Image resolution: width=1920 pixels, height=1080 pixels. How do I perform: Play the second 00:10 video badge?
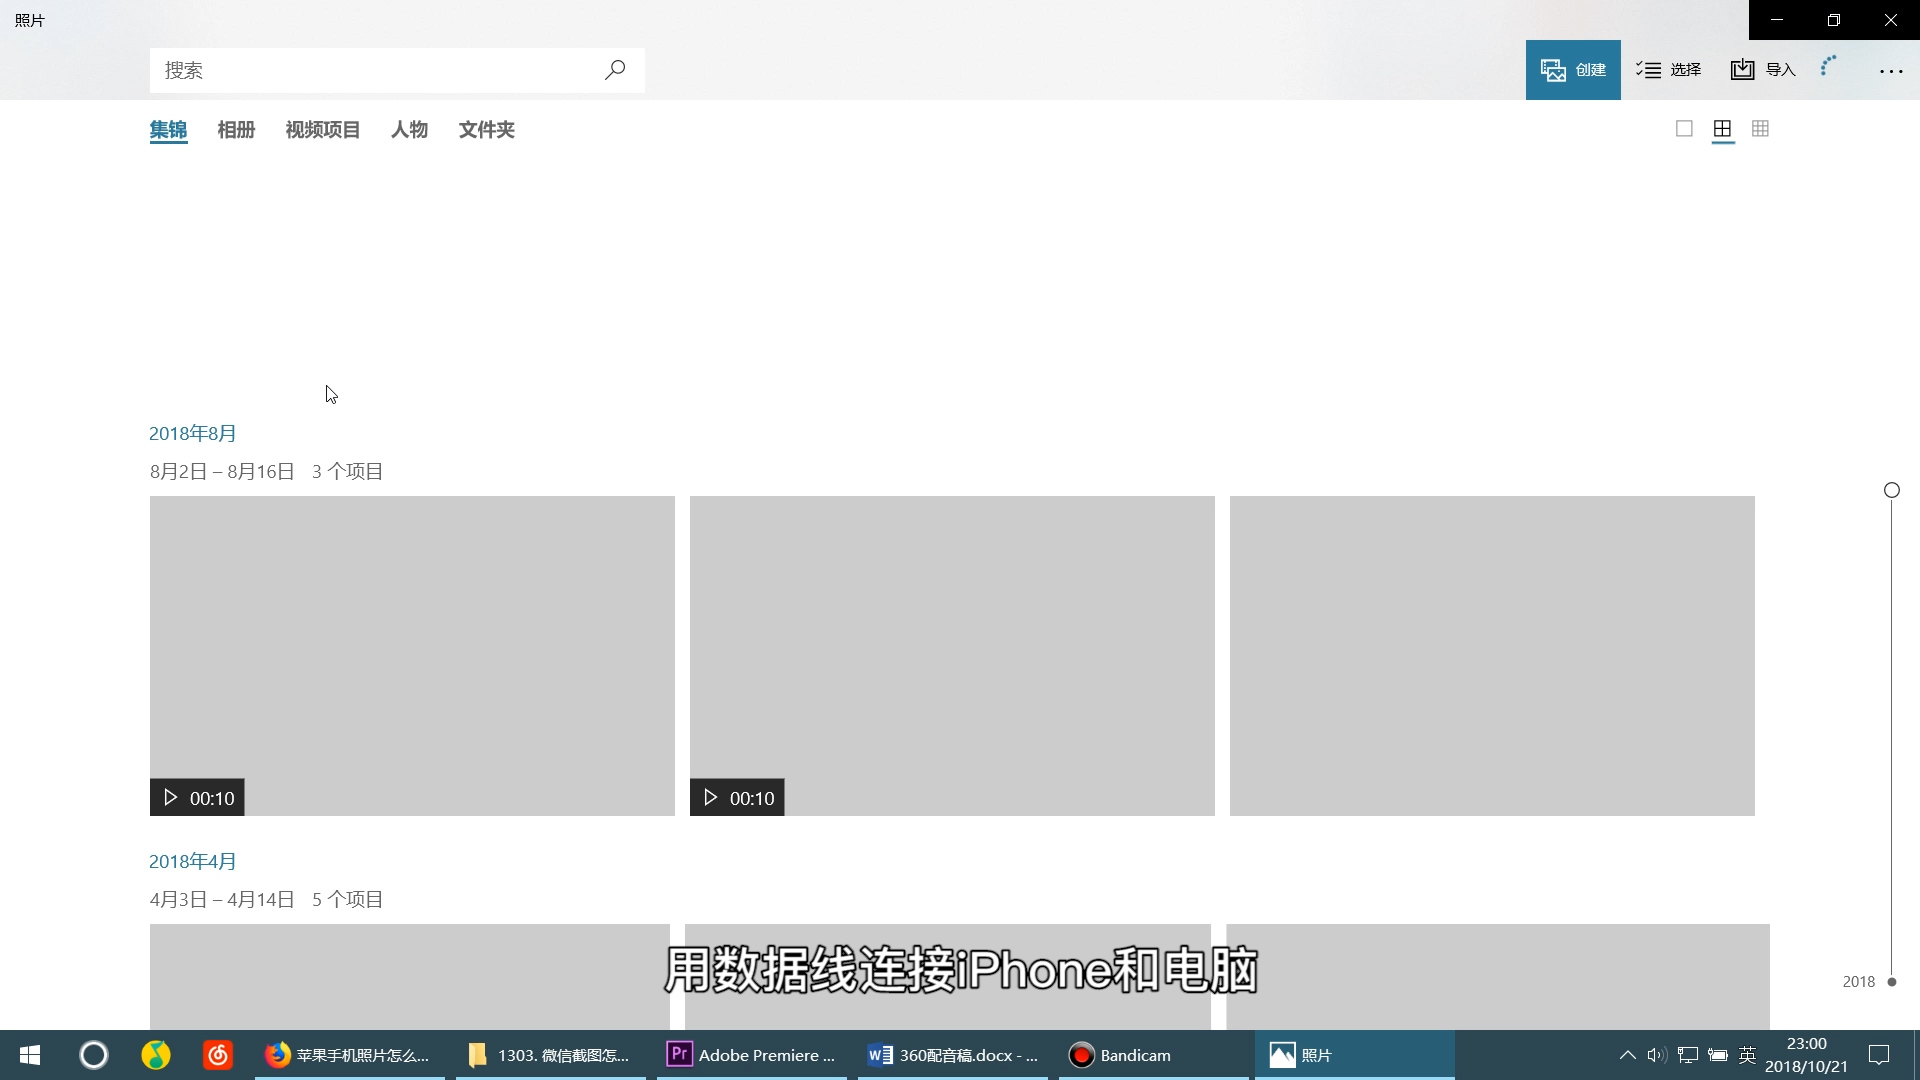[x=737, y=798]
